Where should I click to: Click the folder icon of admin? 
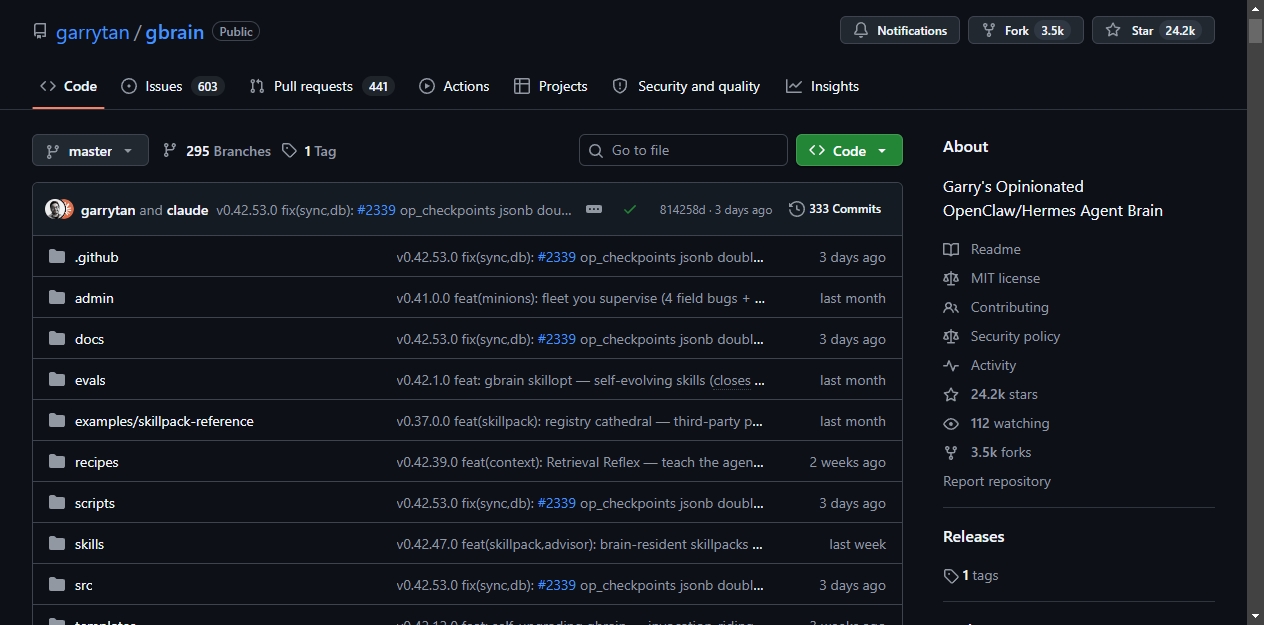(57, 298)
